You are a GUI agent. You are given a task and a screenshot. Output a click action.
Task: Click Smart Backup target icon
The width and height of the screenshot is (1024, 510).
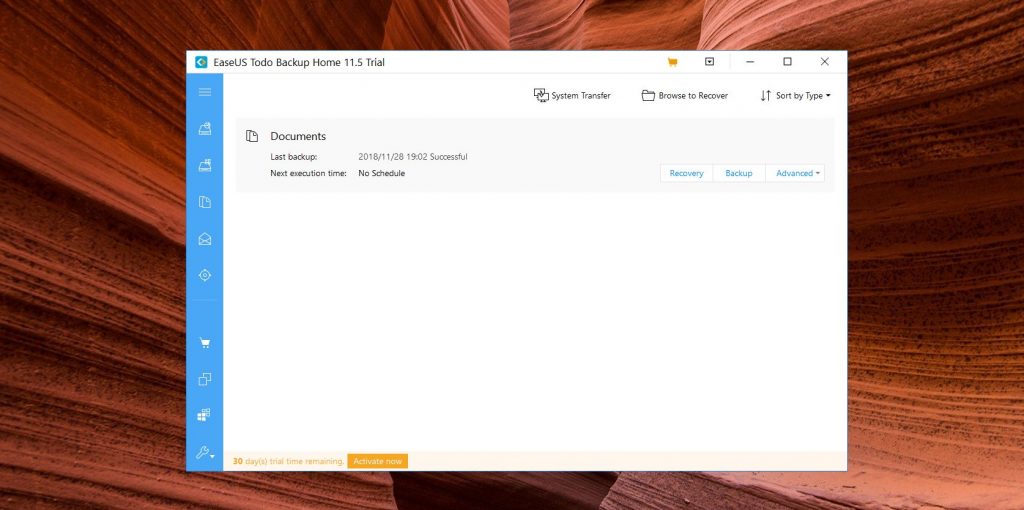205,275
